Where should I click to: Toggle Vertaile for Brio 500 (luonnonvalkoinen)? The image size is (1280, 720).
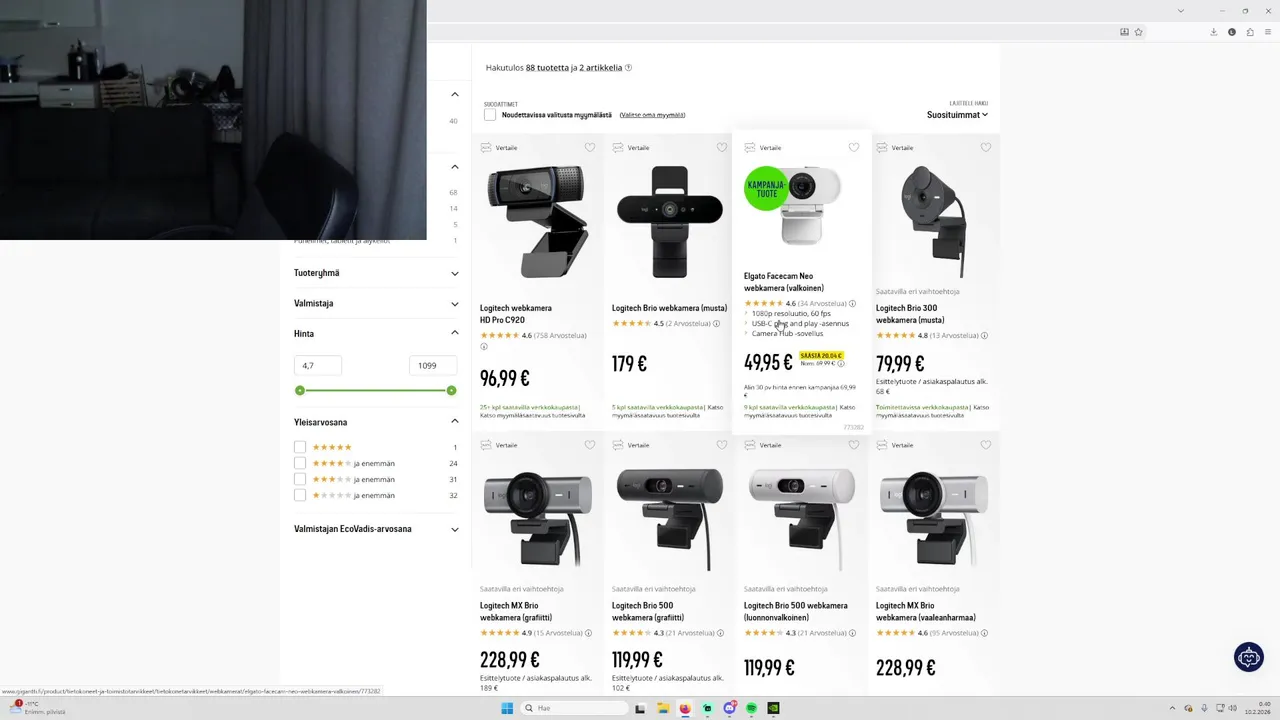pos(763,445)
